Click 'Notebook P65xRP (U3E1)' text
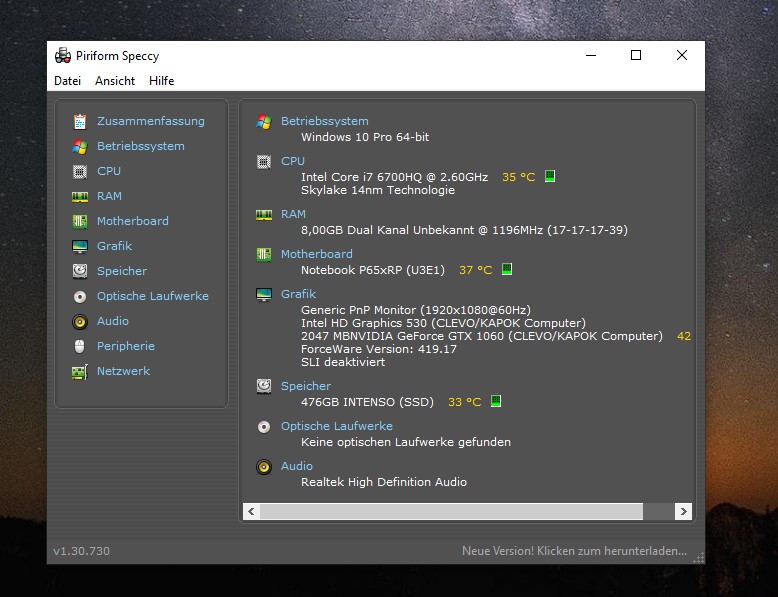This screenshot has width=778, height=597. (x=373, y=270)
